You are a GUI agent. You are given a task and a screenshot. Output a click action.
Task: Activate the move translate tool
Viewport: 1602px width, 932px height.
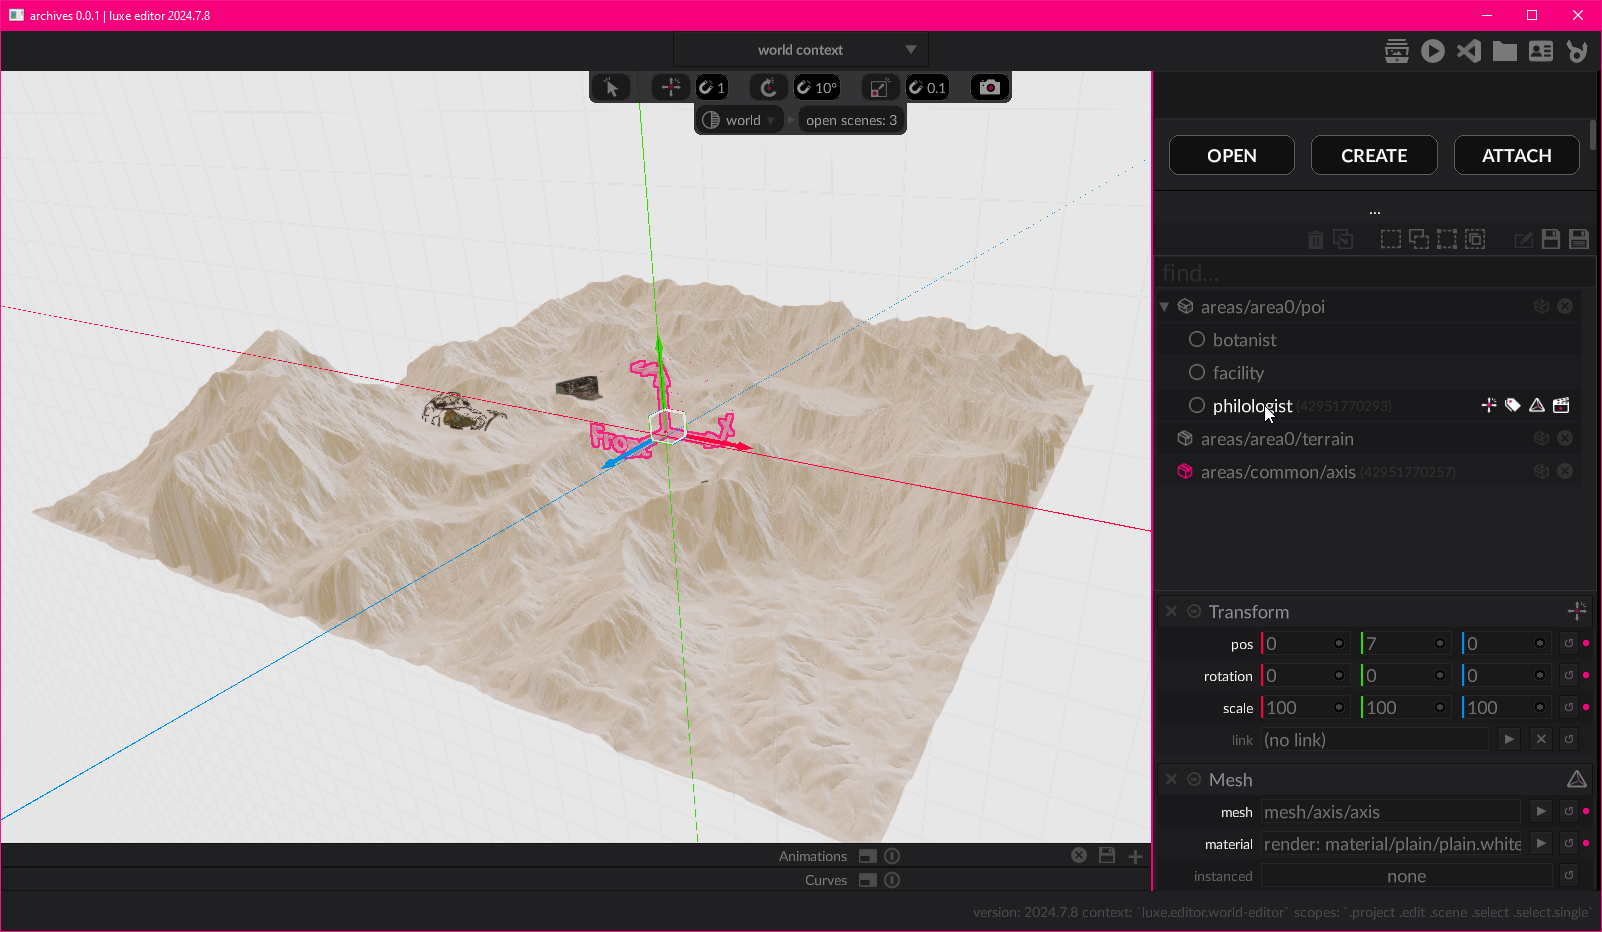(x=670, y=88)
